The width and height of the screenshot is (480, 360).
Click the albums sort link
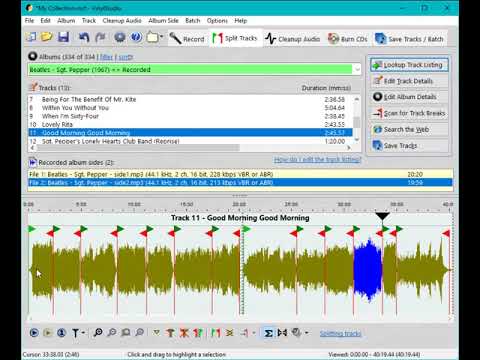[x=126, y=57]
